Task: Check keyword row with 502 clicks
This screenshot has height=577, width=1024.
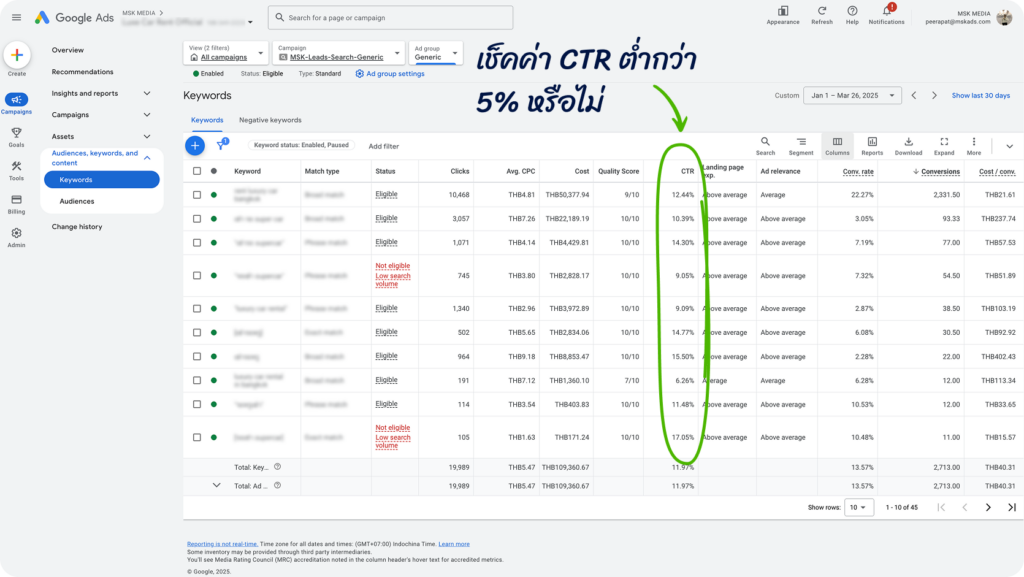Action: coord(197,332)
